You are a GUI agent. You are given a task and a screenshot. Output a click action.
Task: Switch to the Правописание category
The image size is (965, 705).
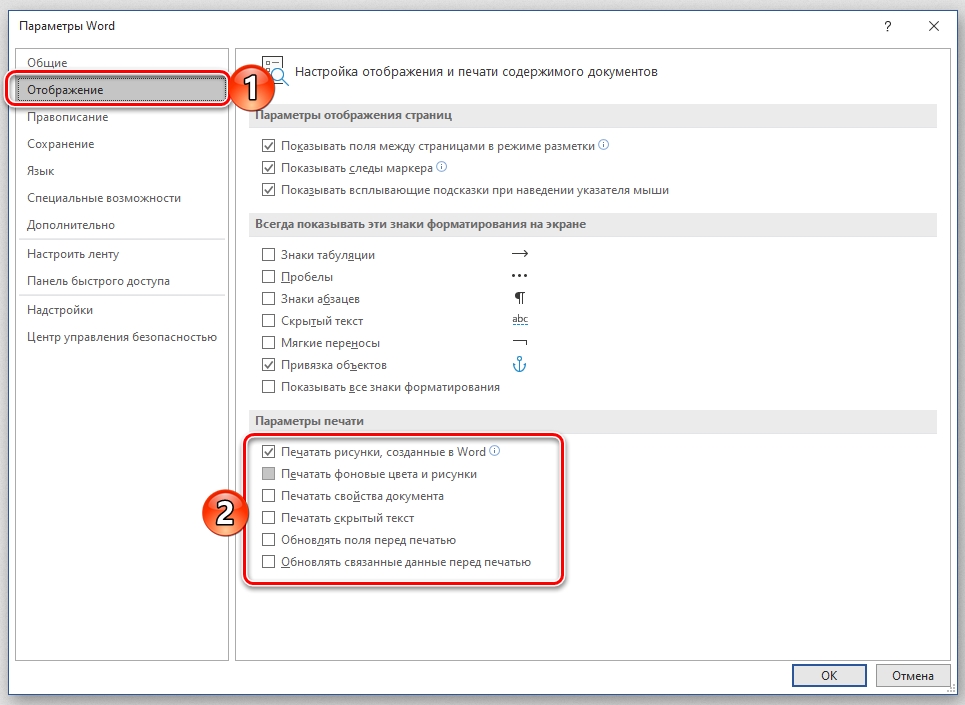pyautogui.click(x=68, y=117)
